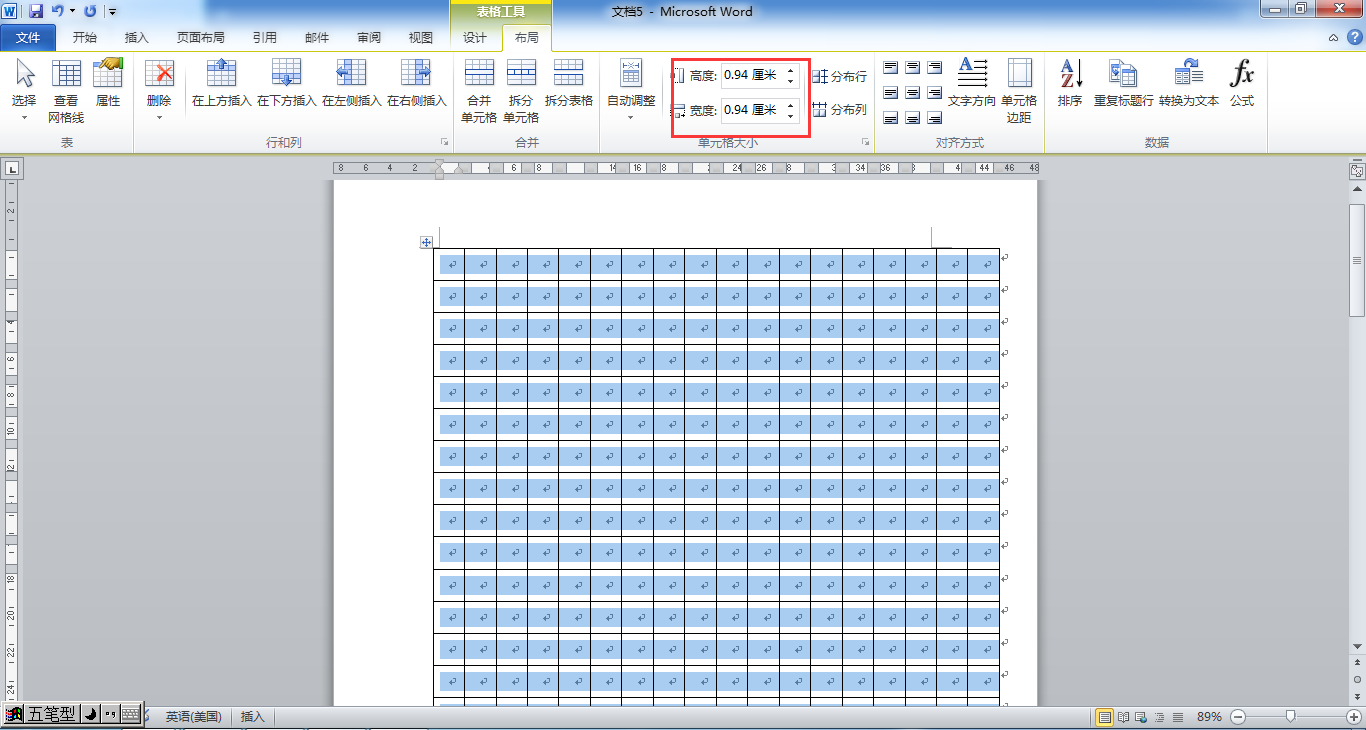Switch to Print Layout view in status bar
The height and width of the screenshot is (730, 1366).
(x=1105, y=717)
